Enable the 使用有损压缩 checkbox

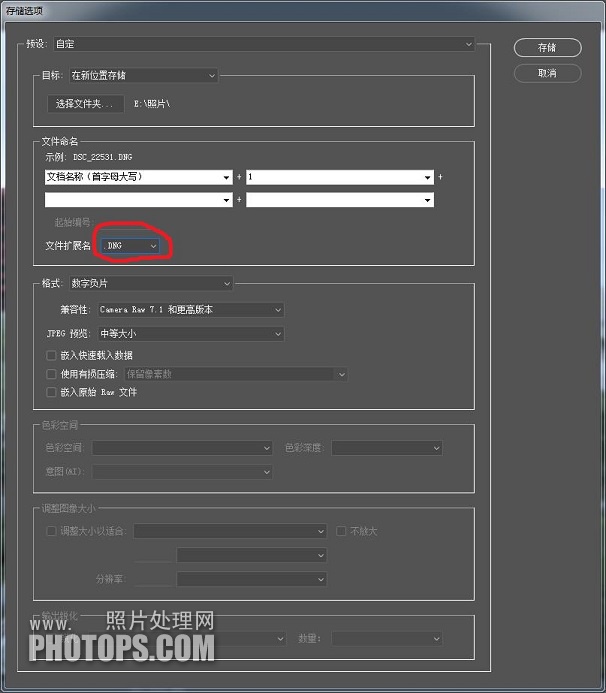click(x=51, y=374)
